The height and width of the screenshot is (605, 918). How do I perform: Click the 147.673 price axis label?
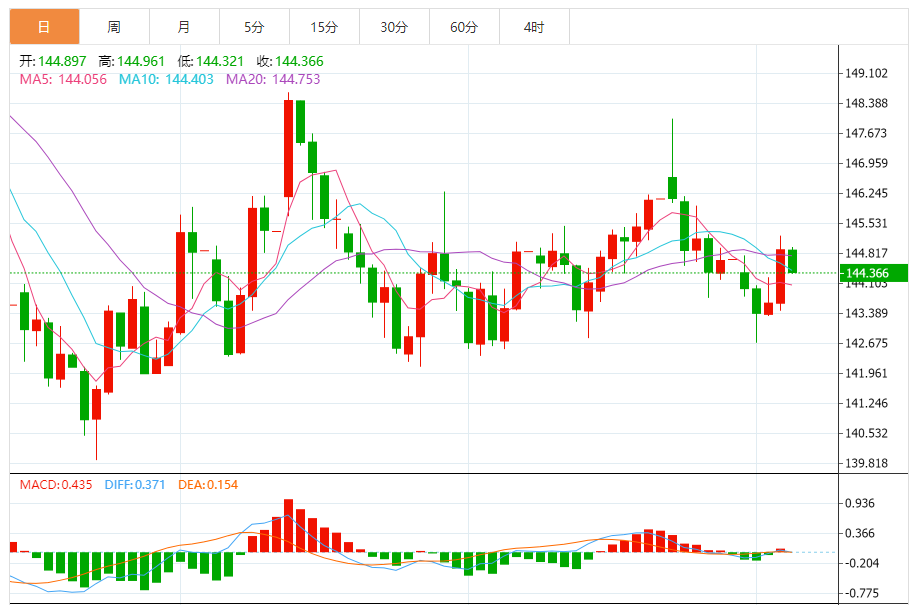tap(866, 133)
